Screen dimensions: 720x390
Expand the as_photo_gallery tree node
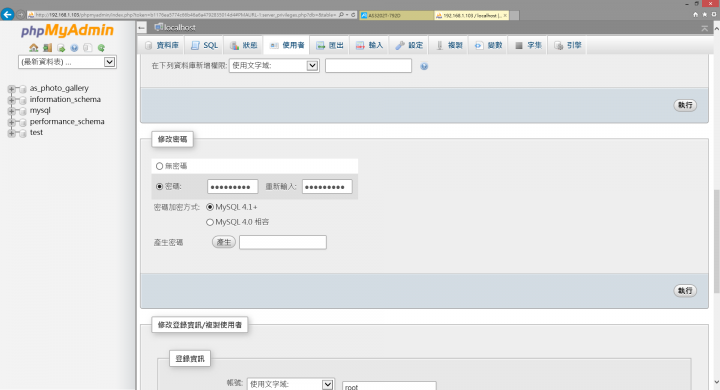(x=11, y=89)
